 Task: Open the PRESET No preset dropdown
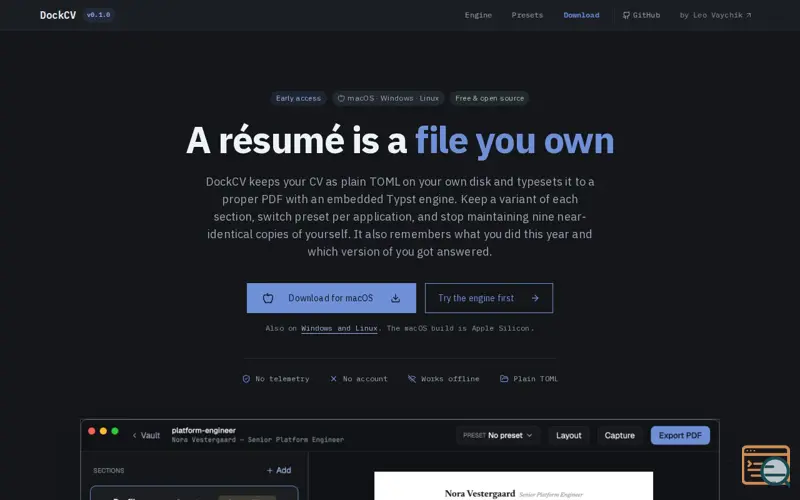[497, 435]
